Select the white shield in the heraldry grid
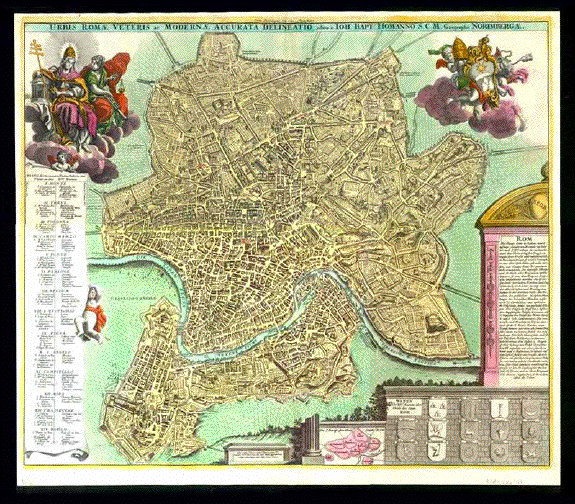This screenshot has height=504, width=575. coord(500,408)
